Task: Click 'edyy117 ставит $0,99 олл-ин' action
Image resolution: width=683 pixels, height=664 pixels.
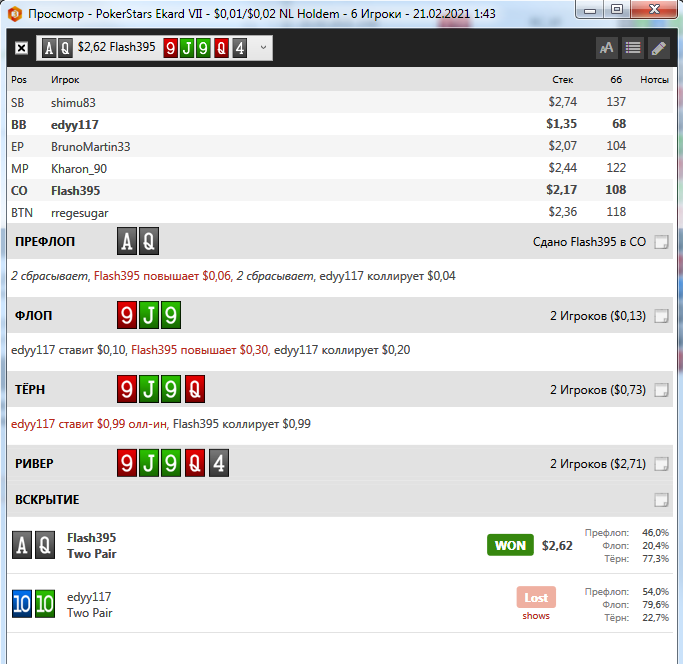Action: point(89,424)
